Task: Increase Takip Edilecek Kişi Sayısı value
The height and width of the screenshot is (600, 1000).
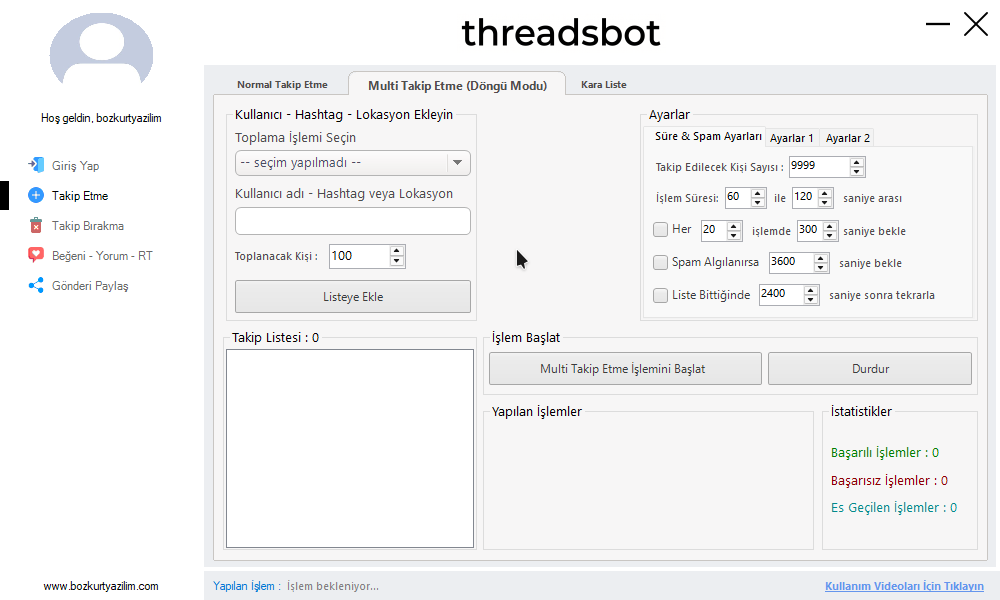Action: 857,162
